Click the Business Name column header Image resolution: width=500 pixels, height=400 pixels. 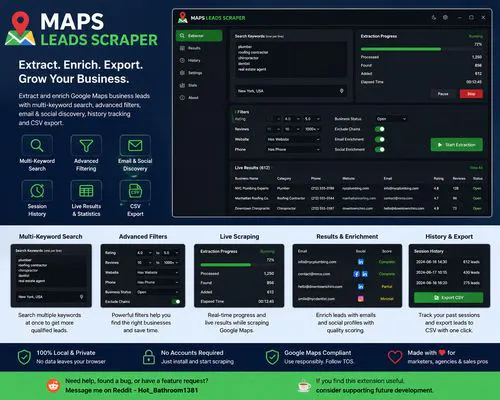coord(247,179)
